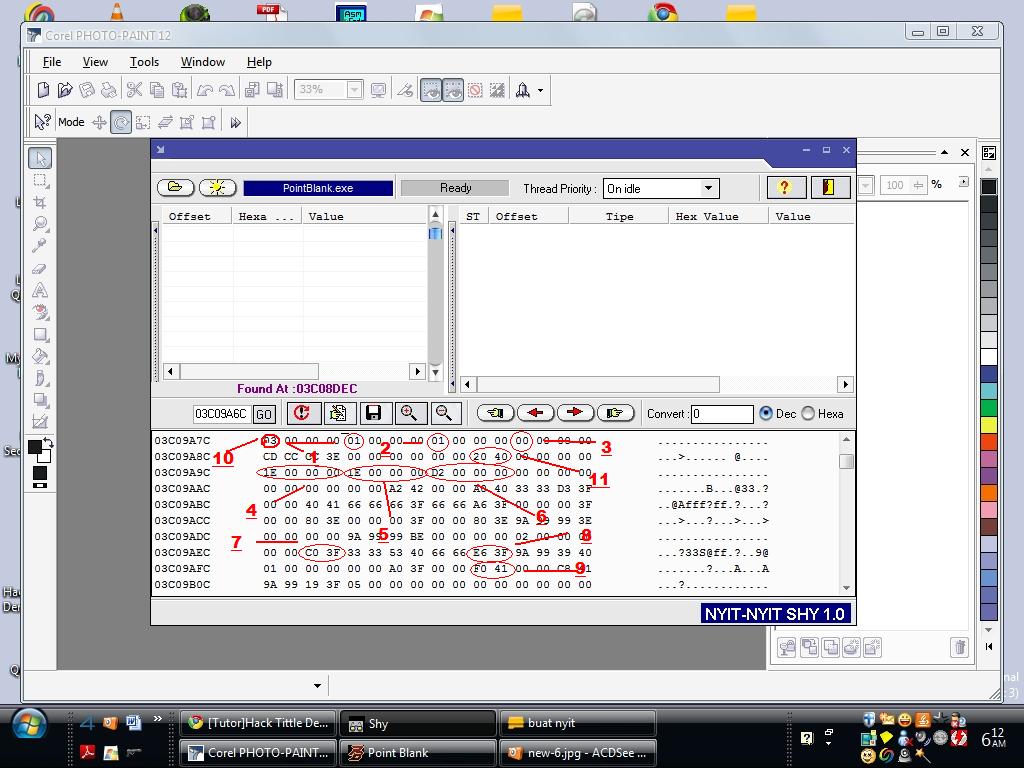
Task: Click the red left arrow navigation button
Action: click(x=535, y=413)
